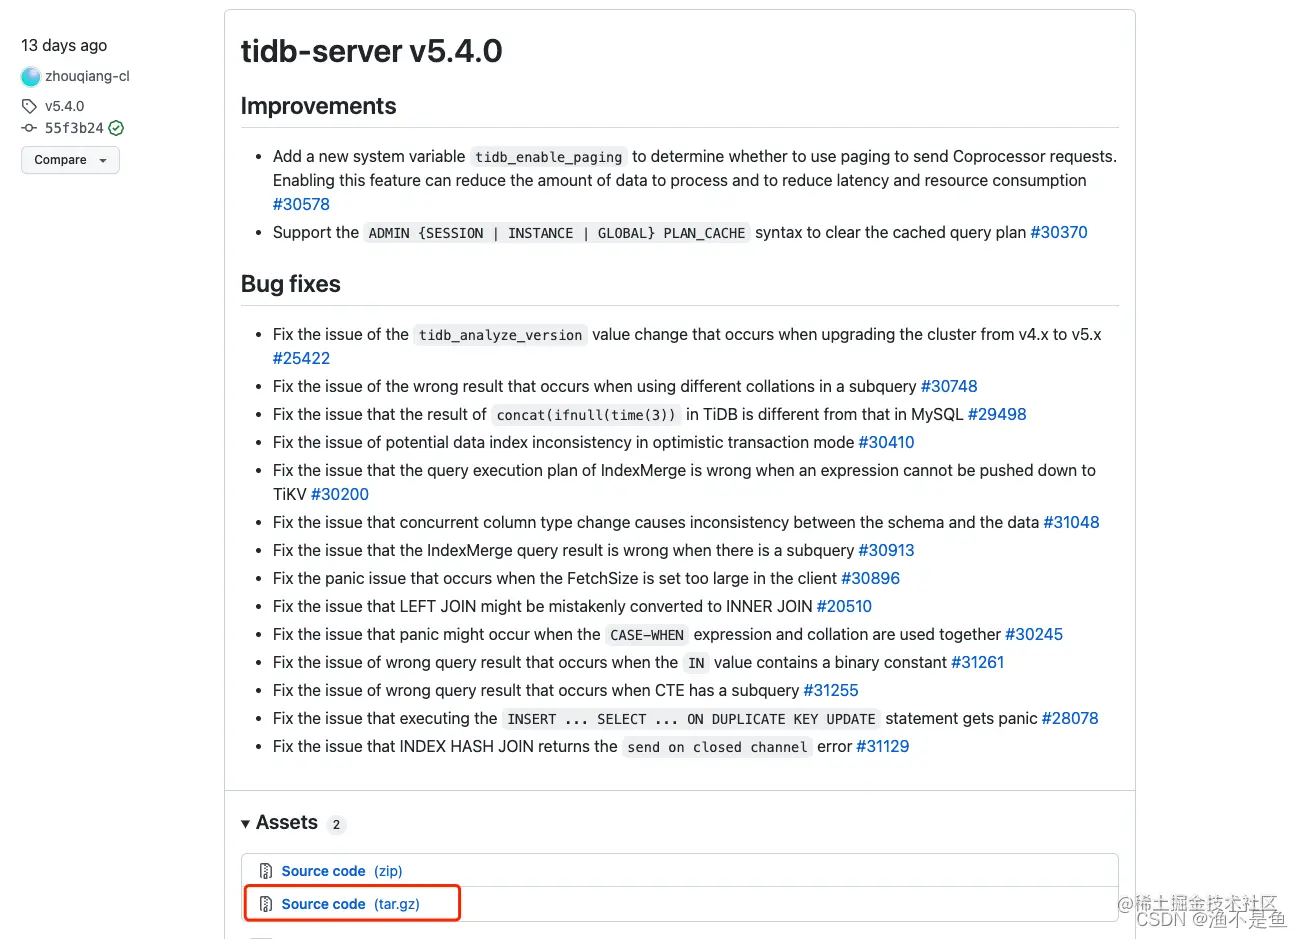
Task: Open issue #31255 about CTE subquery
Action: tap(831, 690)
